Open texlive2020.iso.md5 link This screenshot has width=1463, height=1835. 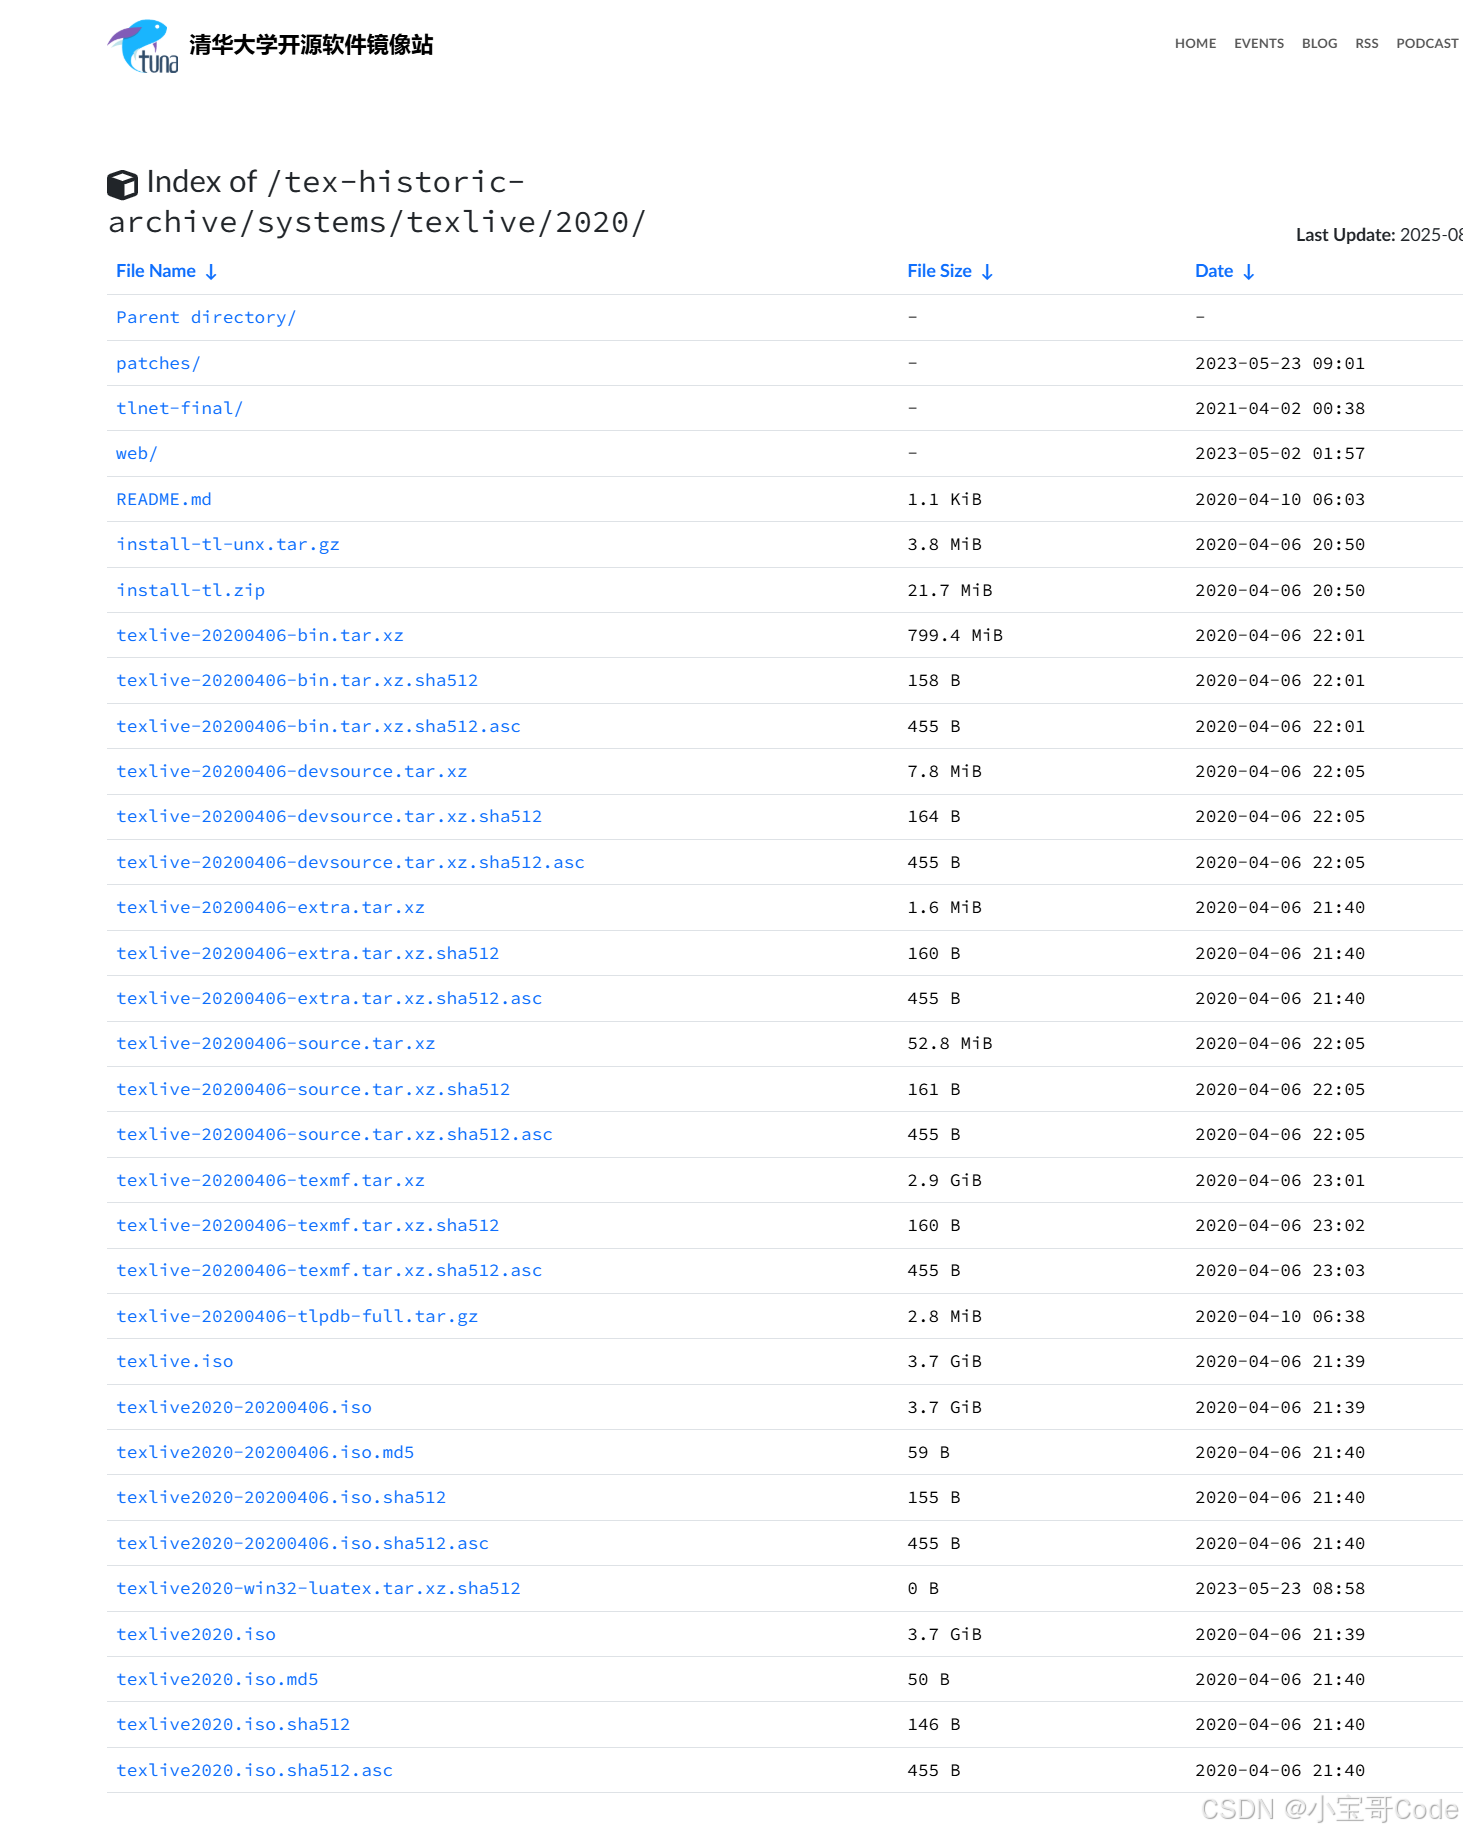point(217,1679)
